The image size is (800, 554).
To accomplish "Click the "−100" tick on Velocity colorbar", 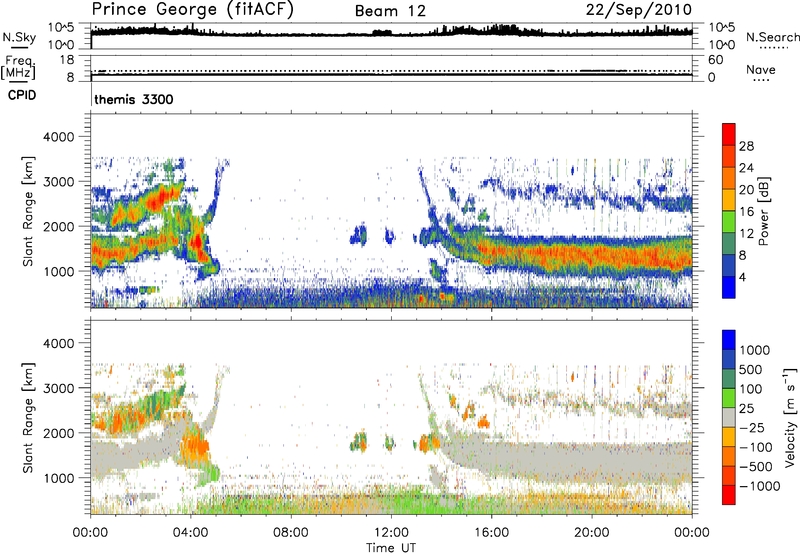I will click(756, 447).
